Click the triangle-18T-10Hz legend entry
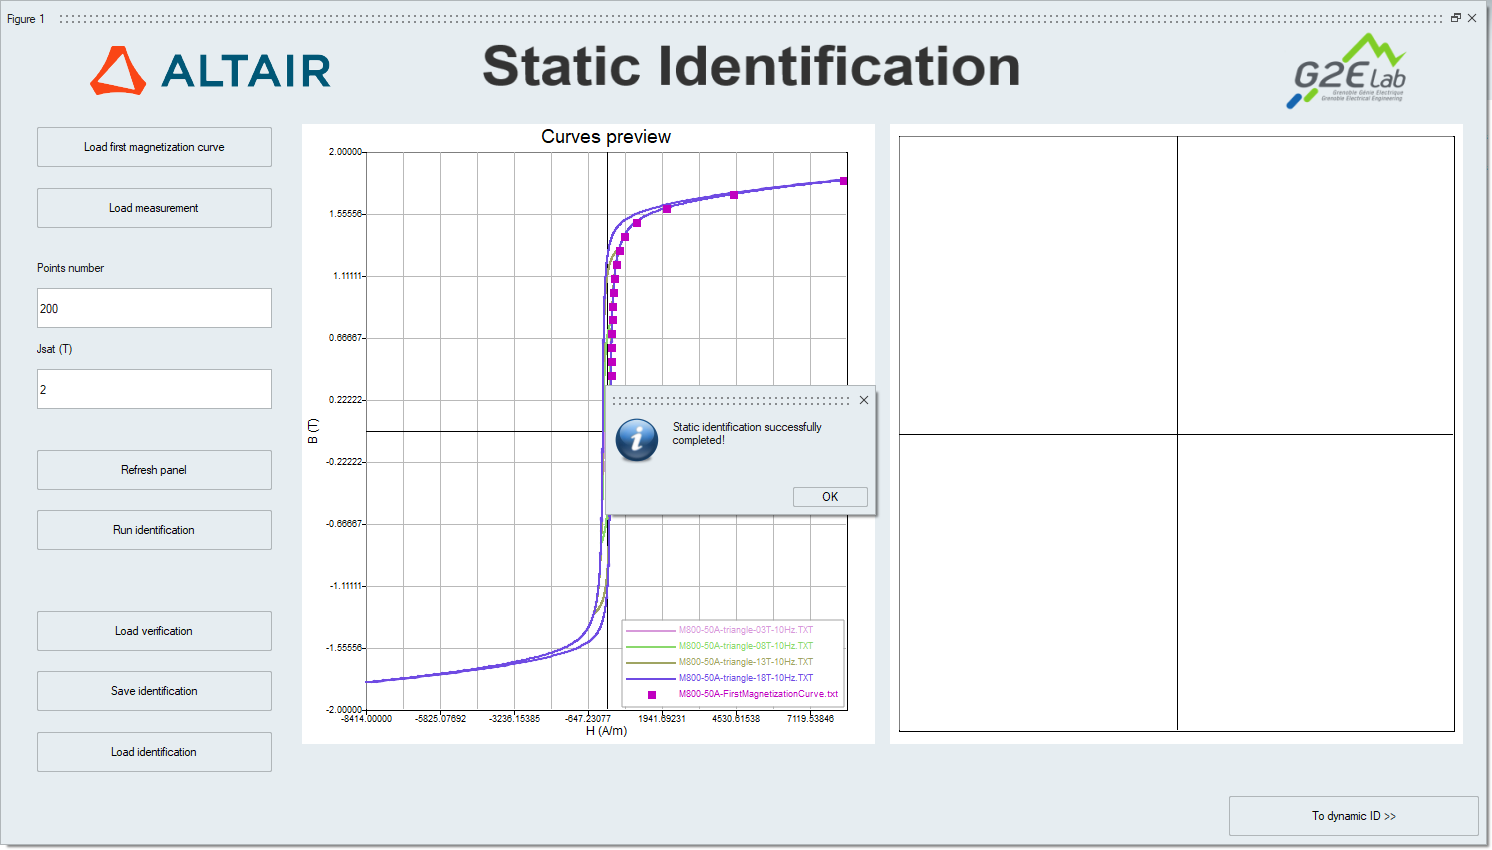The height and width of the screenshot is (850, 1492). click(x=745, y=678)
